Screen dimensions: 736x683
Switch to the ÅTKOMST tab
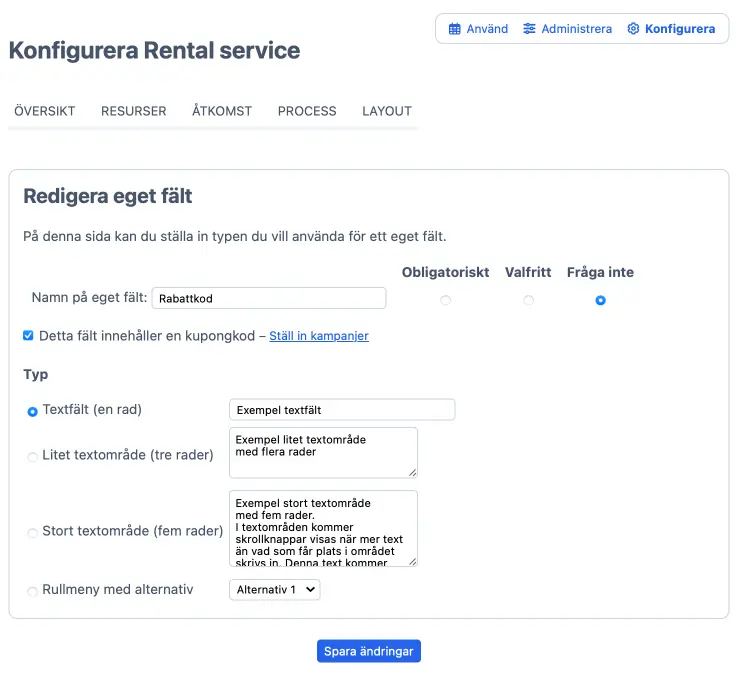222,111
